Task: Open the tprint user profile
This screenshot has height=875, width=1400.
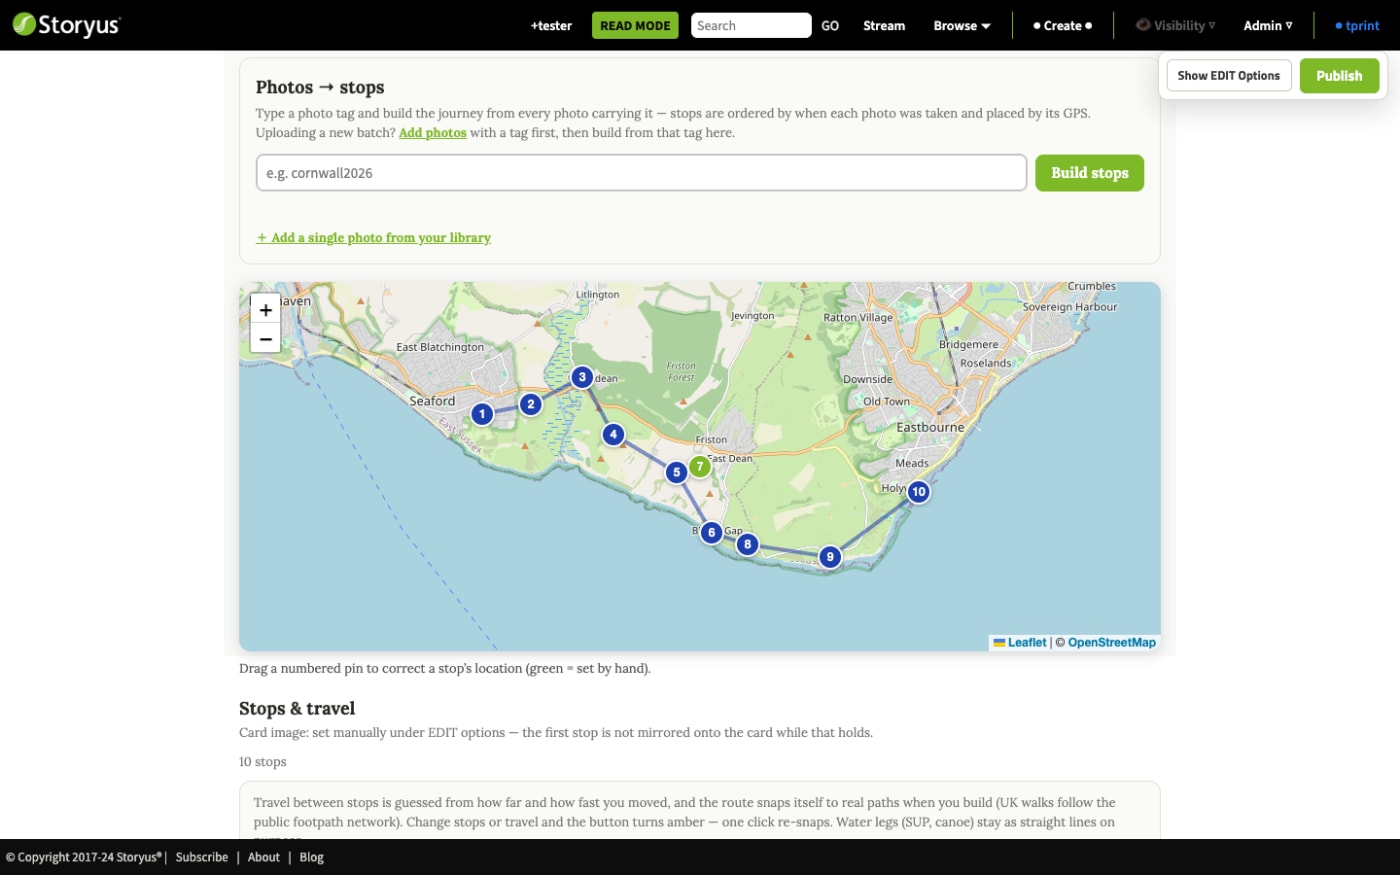Action: tap(1357, 26)
